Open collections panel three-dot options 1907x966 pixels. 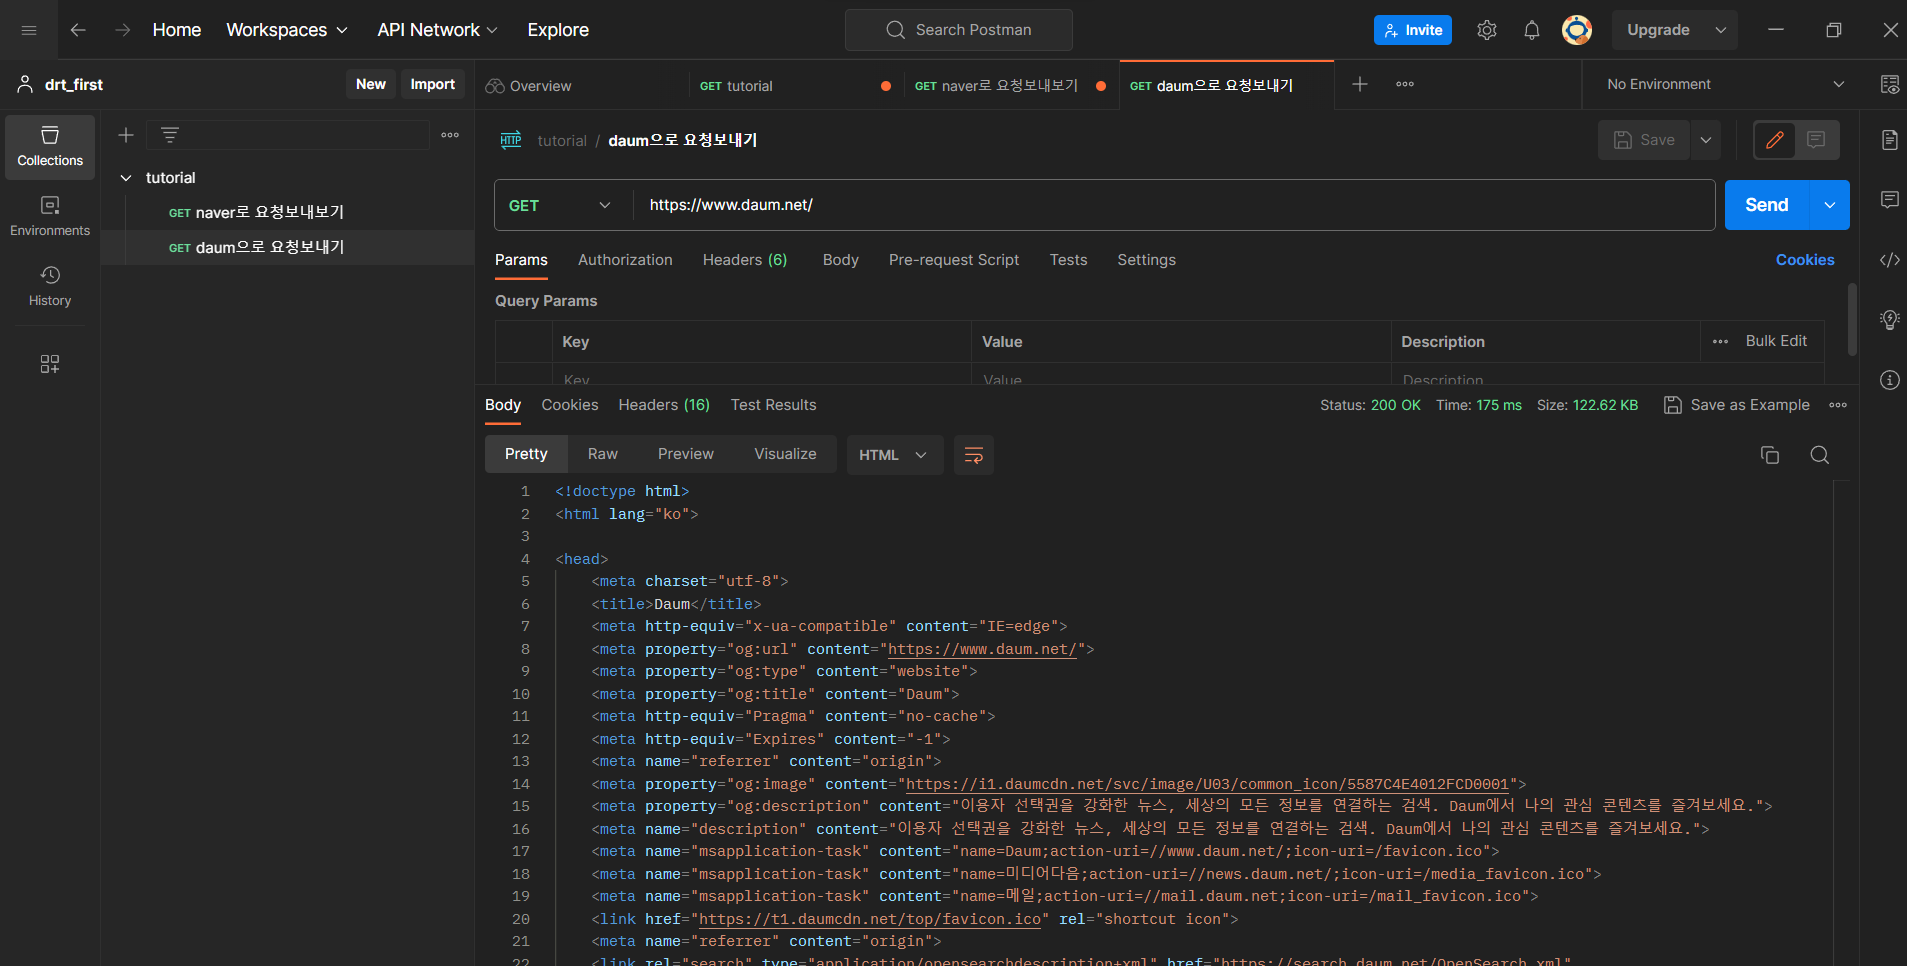(x=450, y=135)
